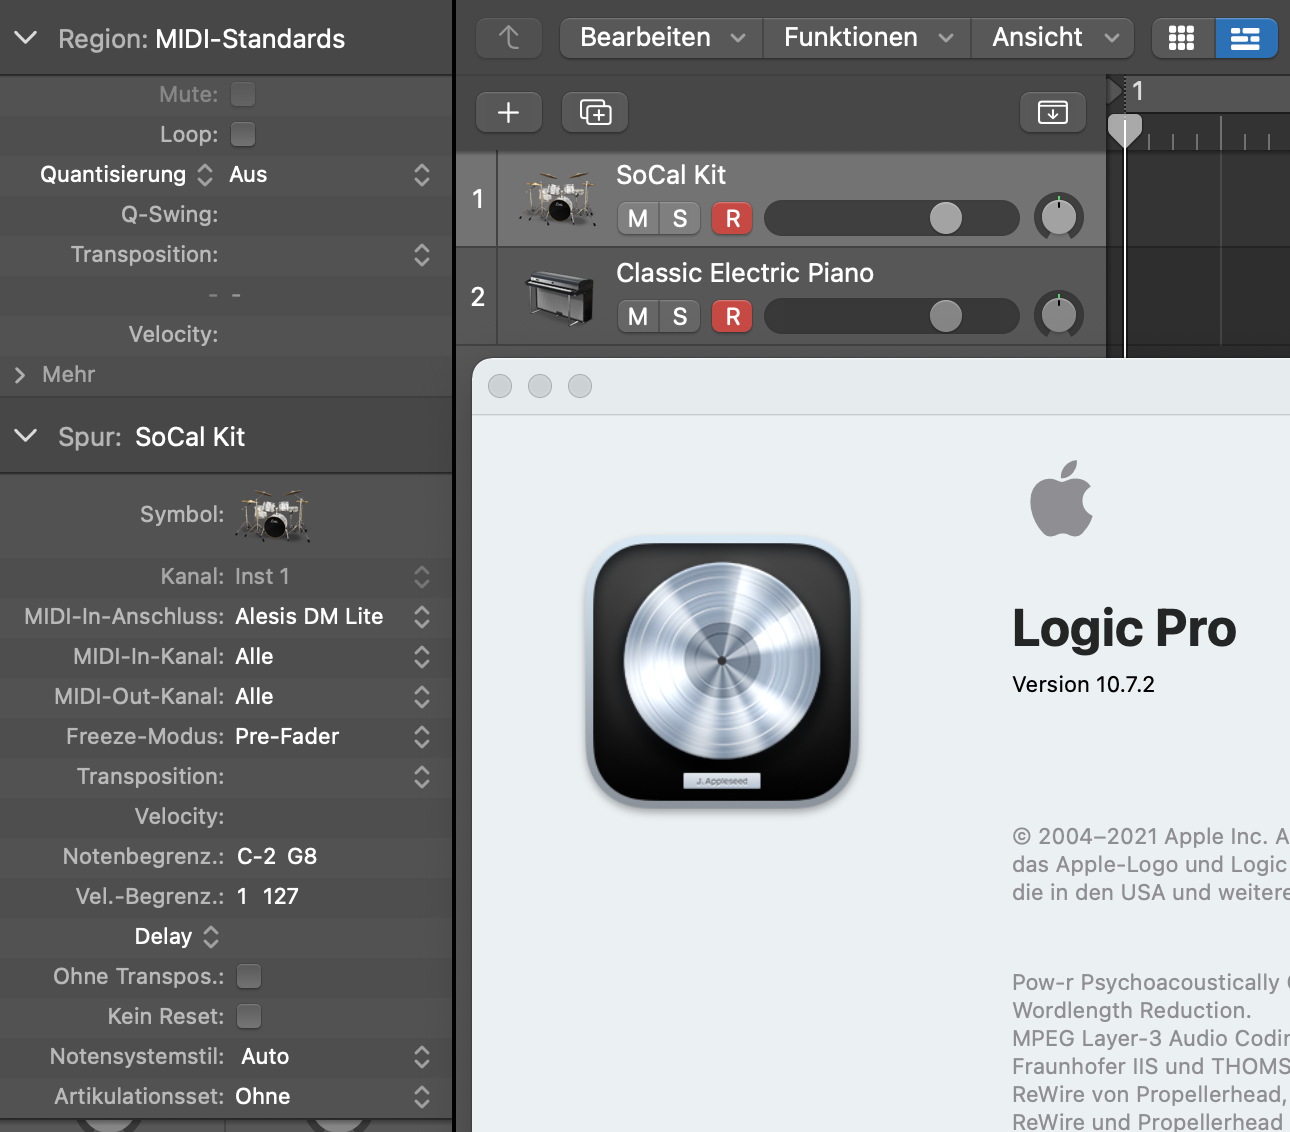This screenshot has width=1290, height=1132.
Task: Open the Funktionen menu
Action: [866, 38]
